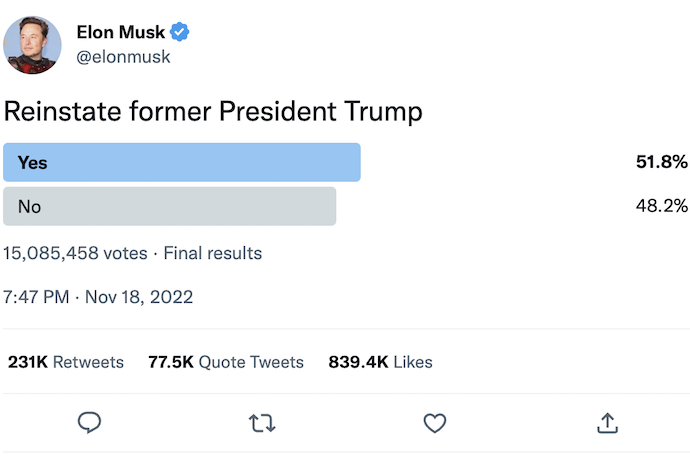This screenshot has height=460, width=690.
Task: Click the Elon Musk display name
Action: pyautogui.click(x=122, y=33)
